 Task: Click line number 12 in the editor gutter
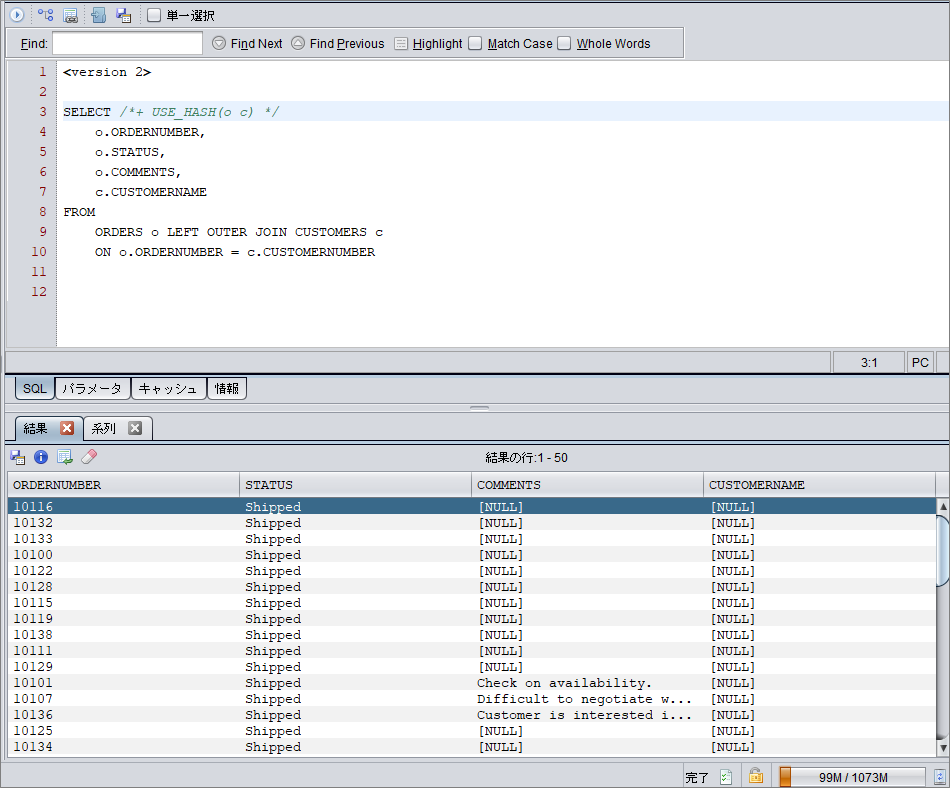point(39,292)
